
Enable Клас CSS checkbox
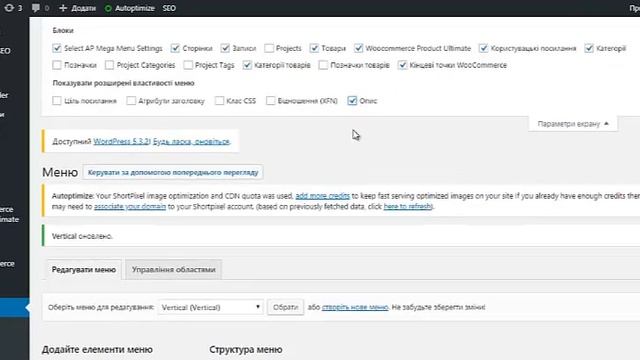coord(219,100)
